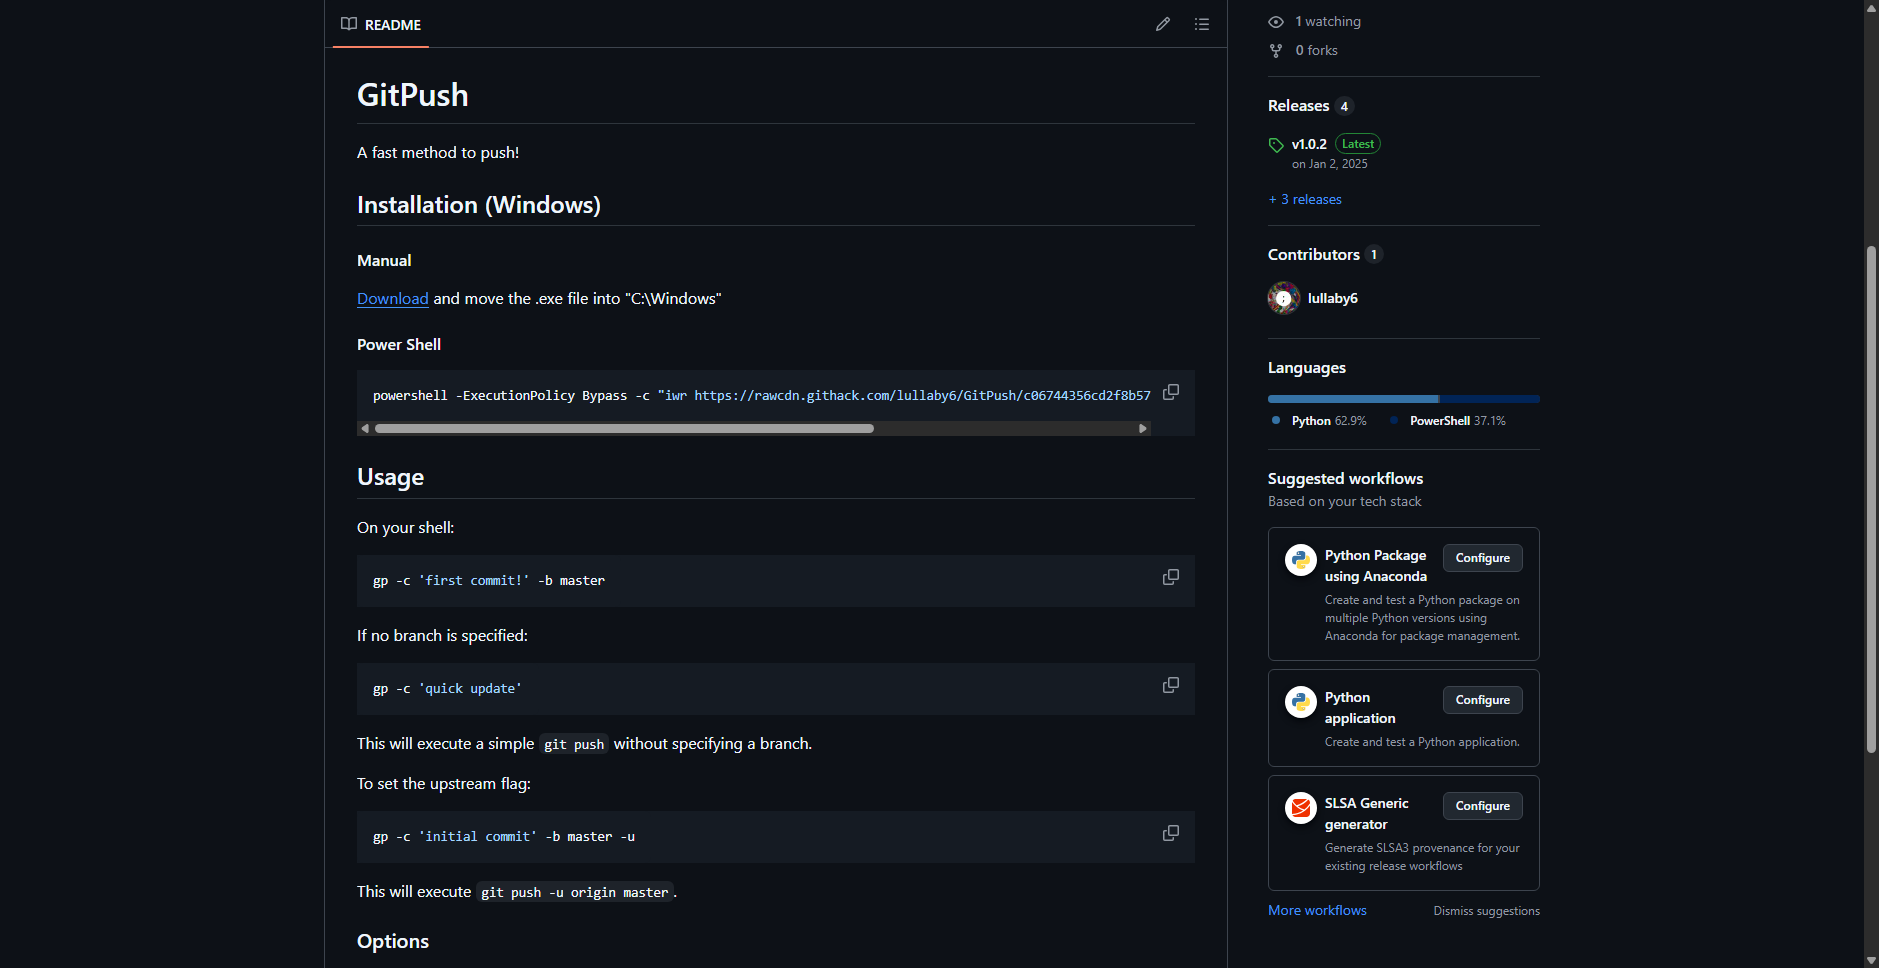The height and width of the screenshot is (968, 1879).
Task: Open More workflows link
Action: (x=1317, y=910)
